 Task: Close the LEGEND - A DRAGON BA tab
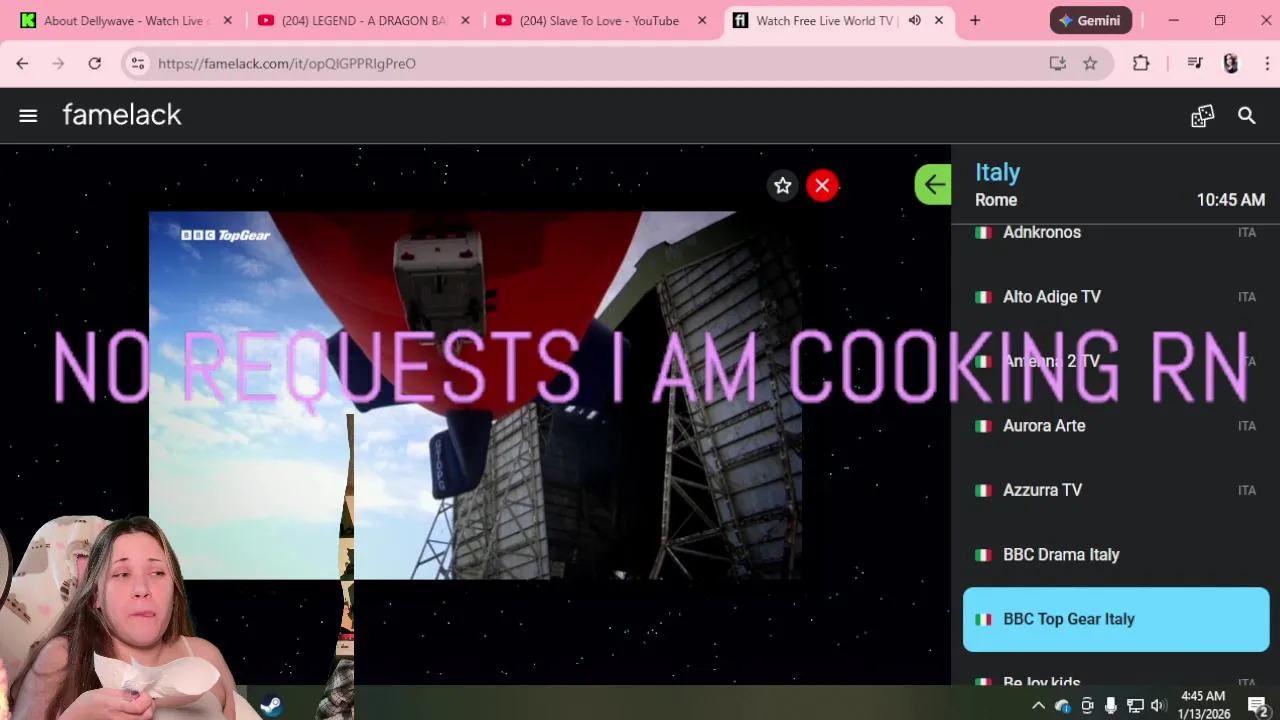pyautogui.click(x=465, y=20)
